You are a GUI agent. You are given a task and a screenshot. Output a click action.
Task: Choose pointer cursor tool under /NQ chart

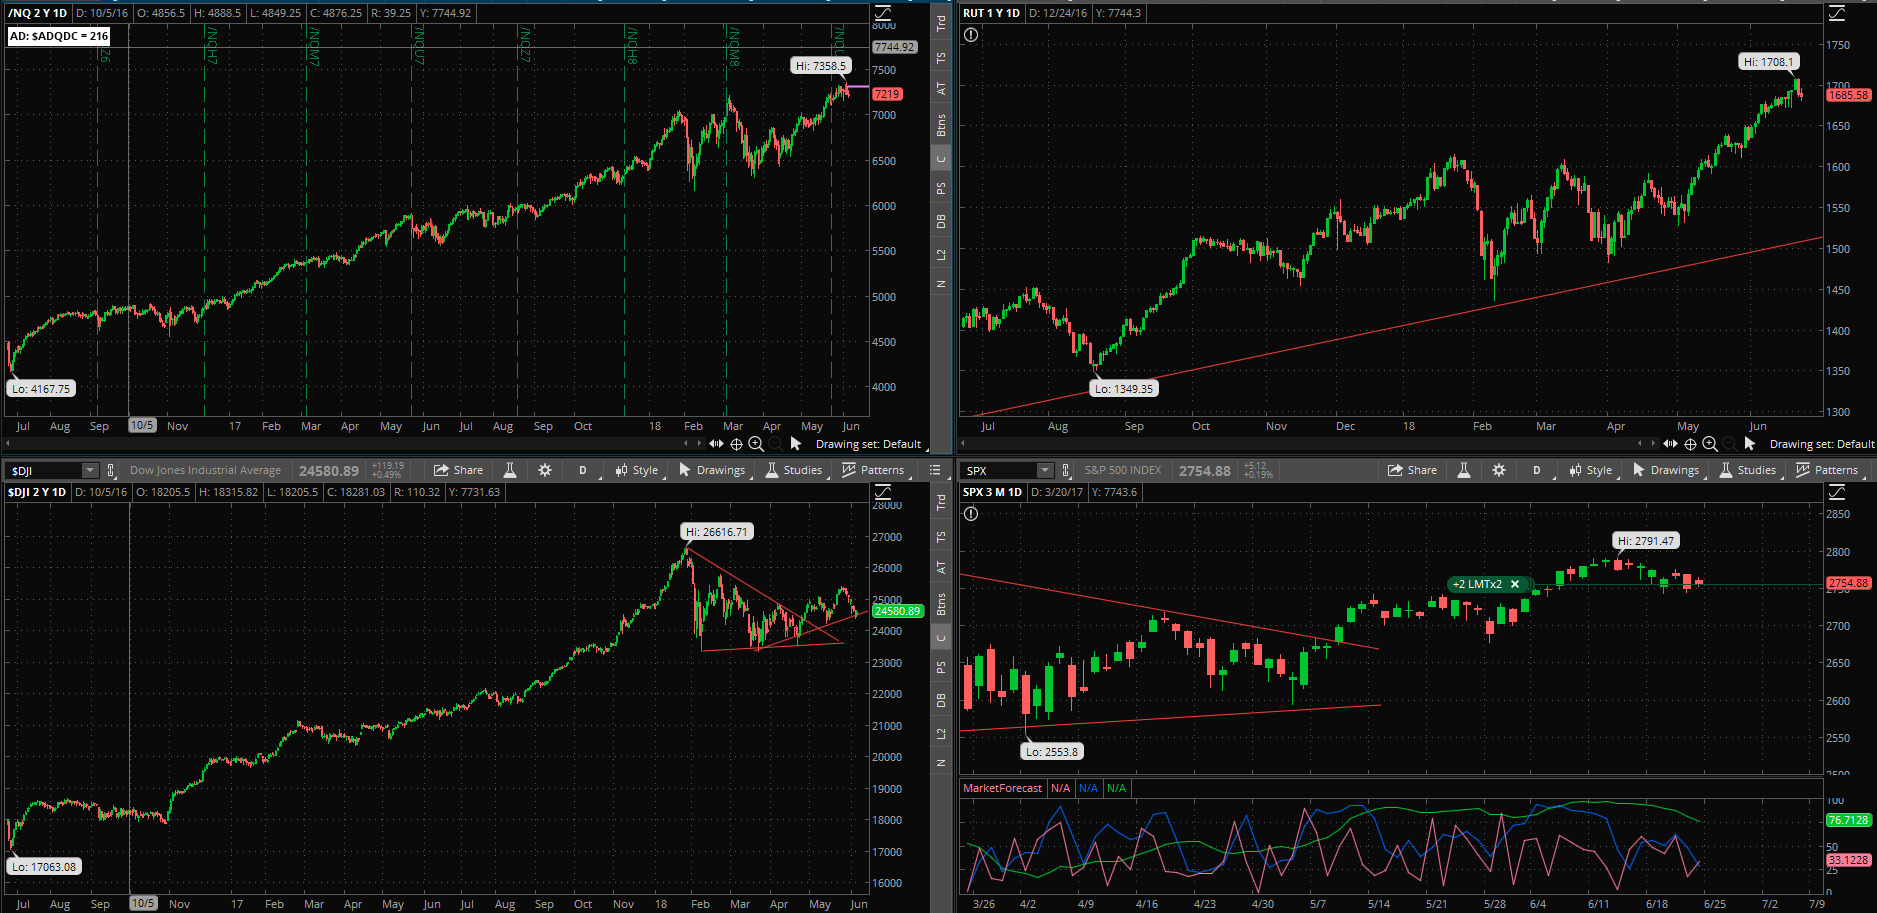(x=796, y=444)
